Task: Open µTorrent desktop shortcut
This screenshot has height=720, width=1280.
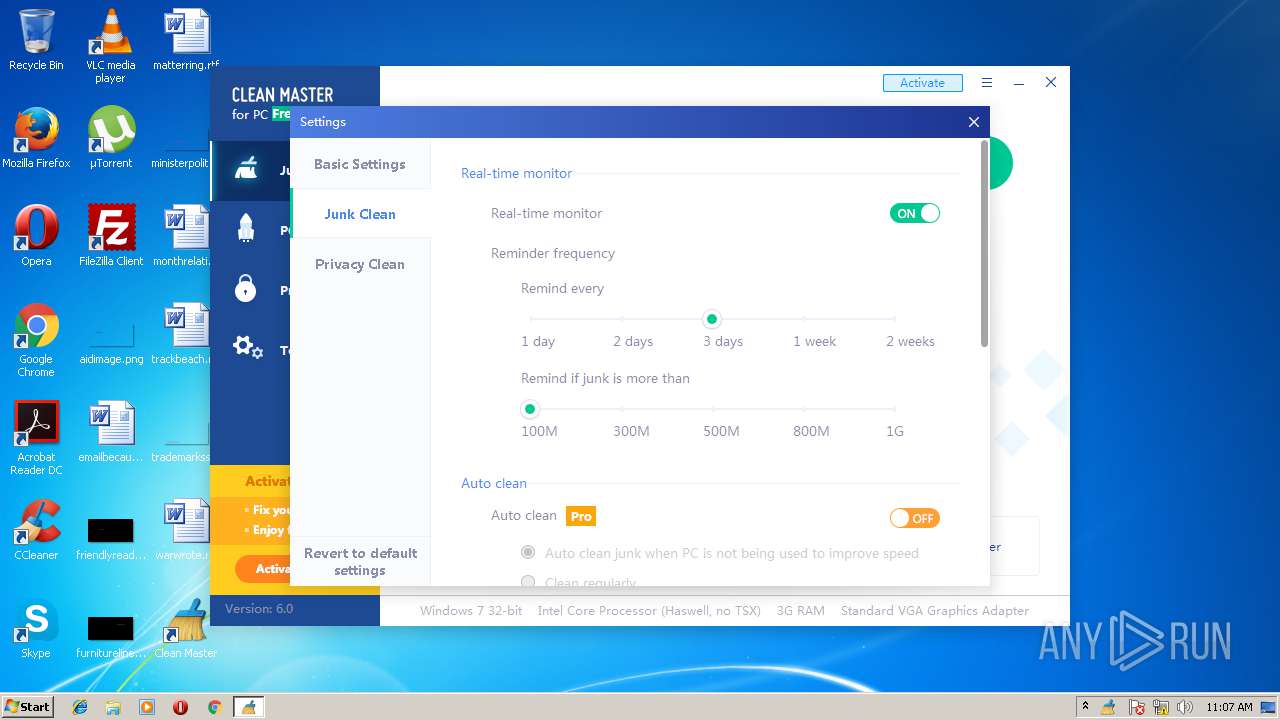Action: [x=110, y=138]
